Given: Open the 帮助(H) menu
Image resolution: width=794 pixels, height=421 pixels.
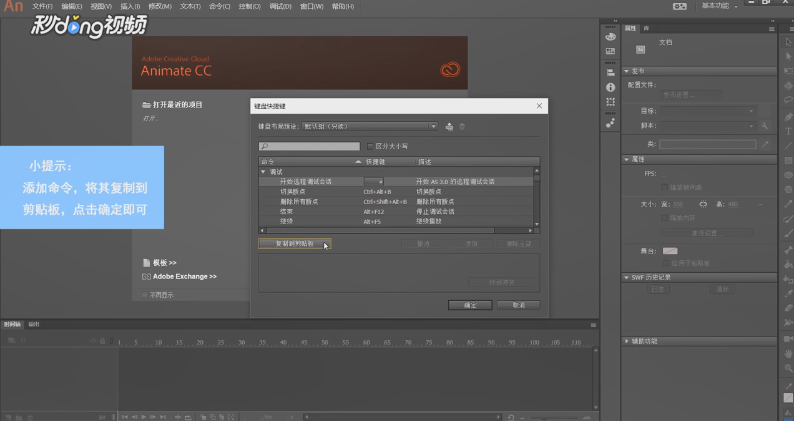Looking at the screenshot, I should (x=343, y=7).
